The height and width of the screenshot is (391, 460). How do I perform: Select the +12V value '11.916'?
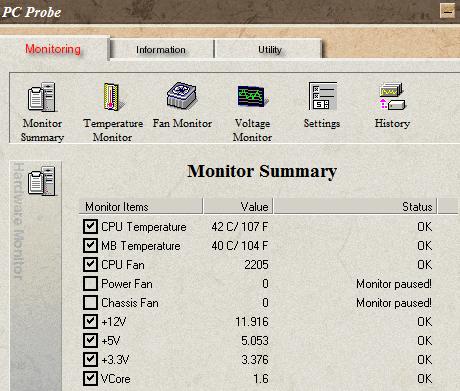(252, 322)
